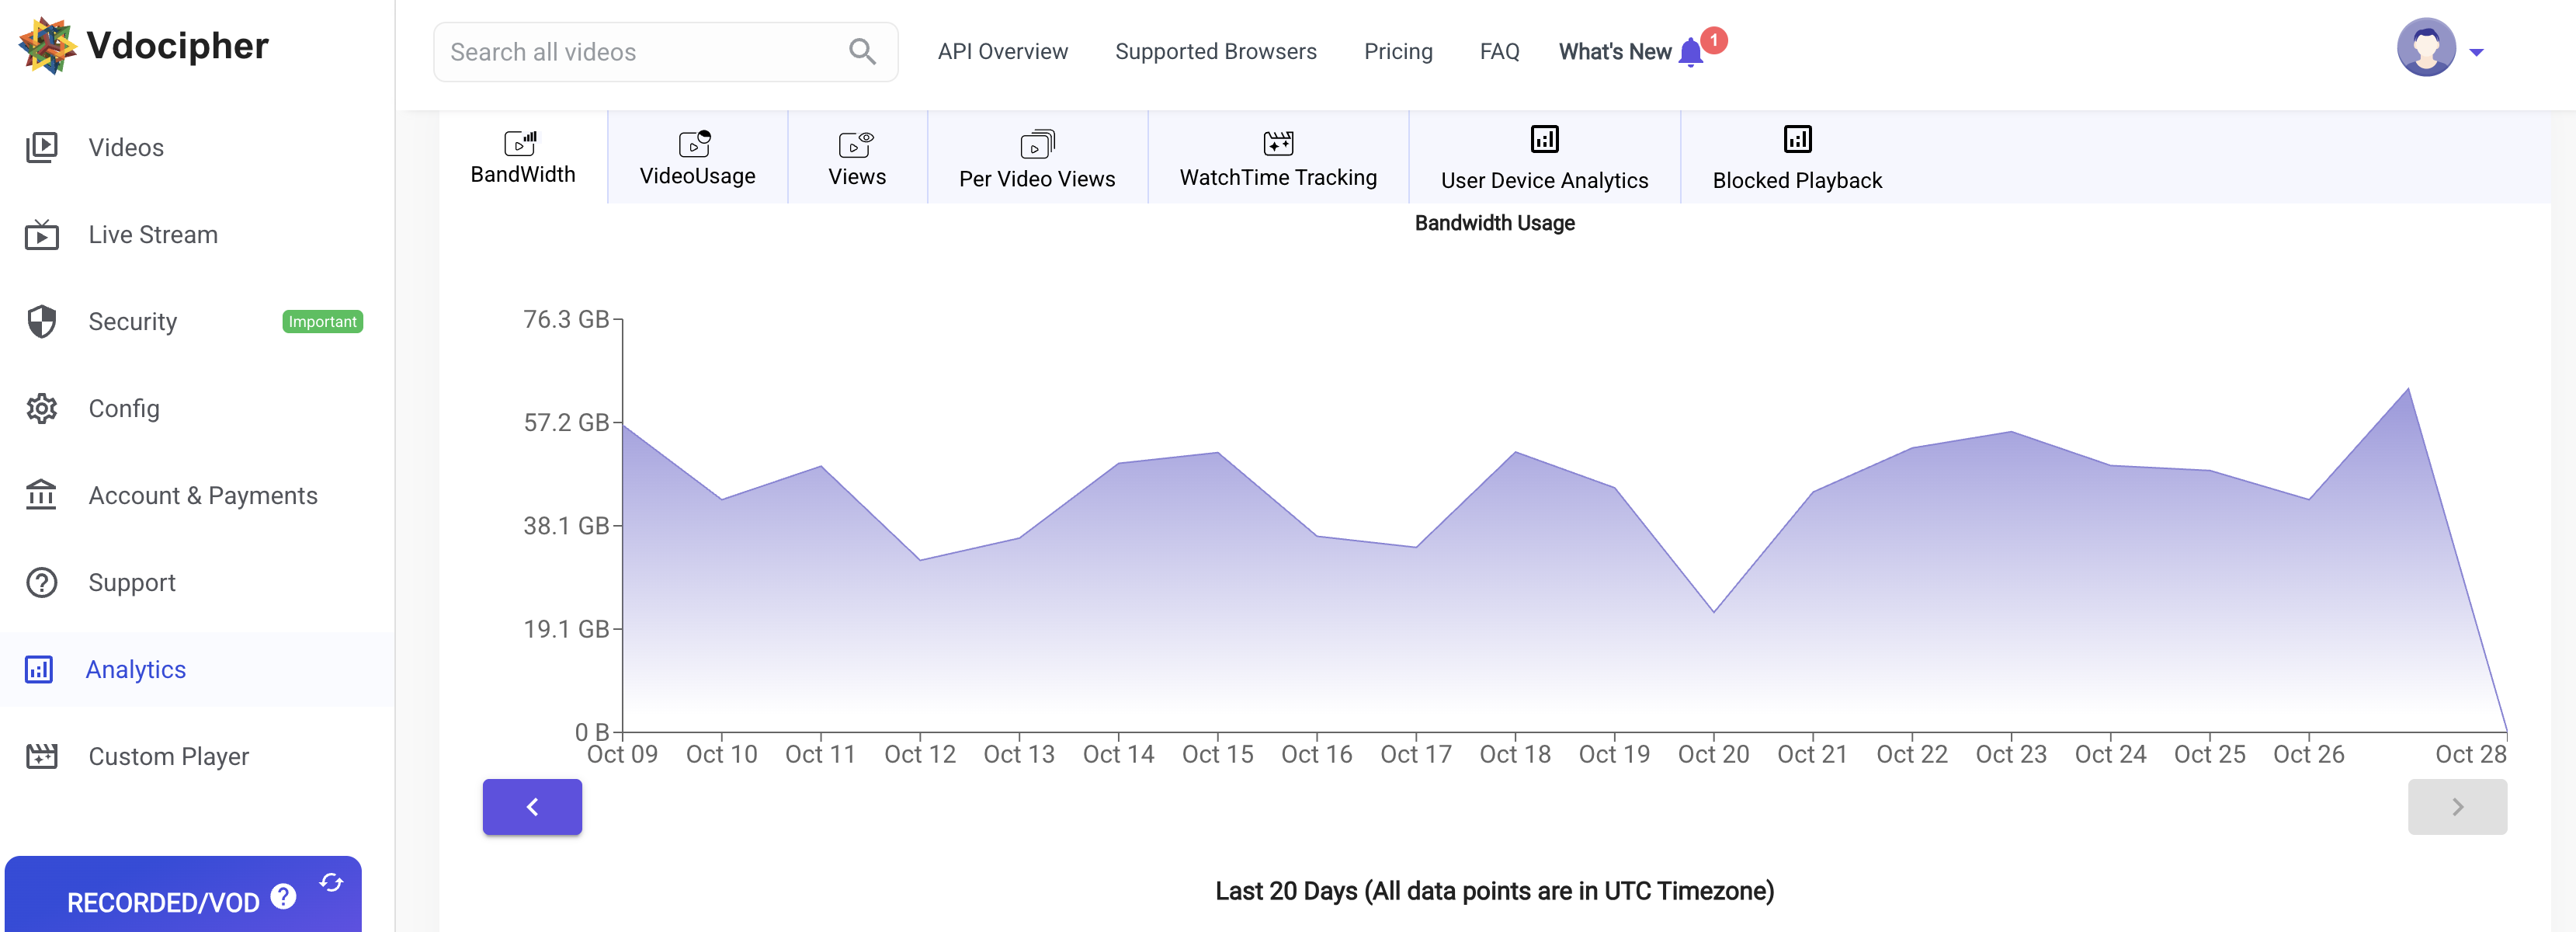Click the disabled next range chevron button
Image resolution: width=2576 pixels, height=932 pixels.
point(2457,806)
